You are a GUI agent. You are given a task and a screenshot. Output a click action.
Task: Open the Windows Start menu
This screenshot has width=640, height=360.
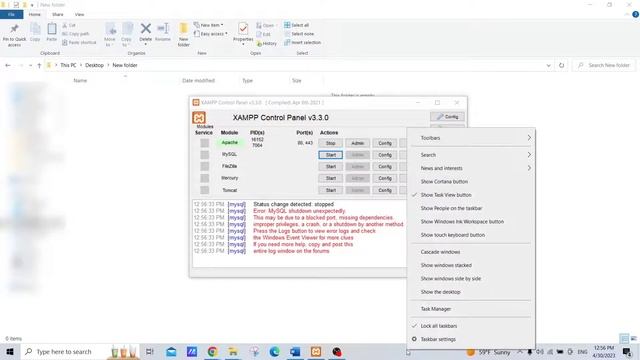tap(9, 351)
